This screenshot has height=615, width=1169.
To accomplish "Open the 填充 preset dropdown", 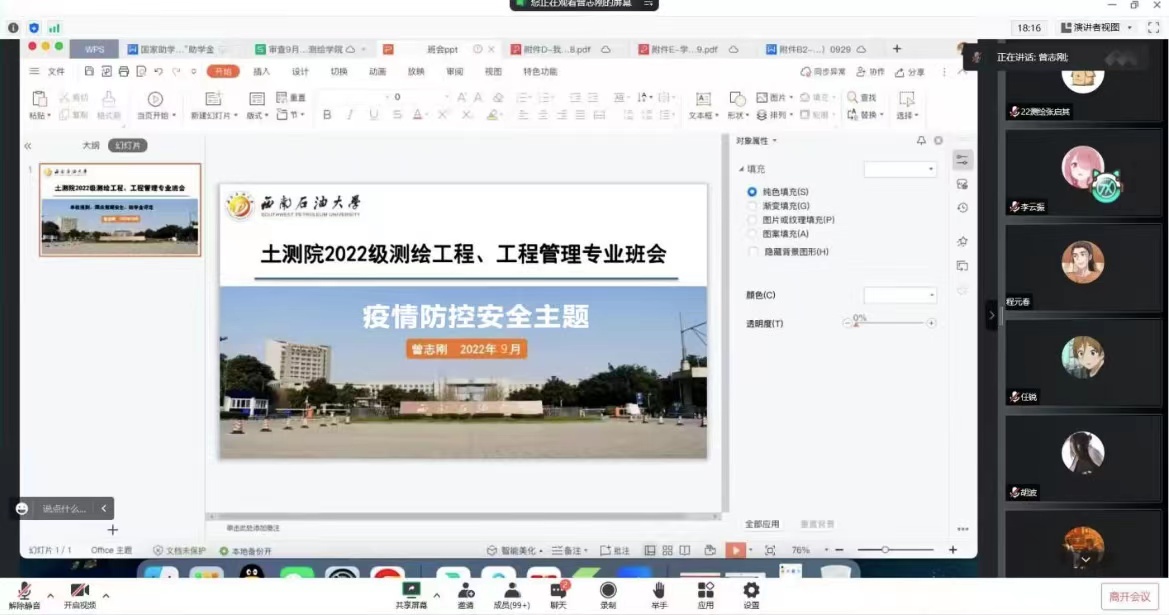I will tap(900, 169).
